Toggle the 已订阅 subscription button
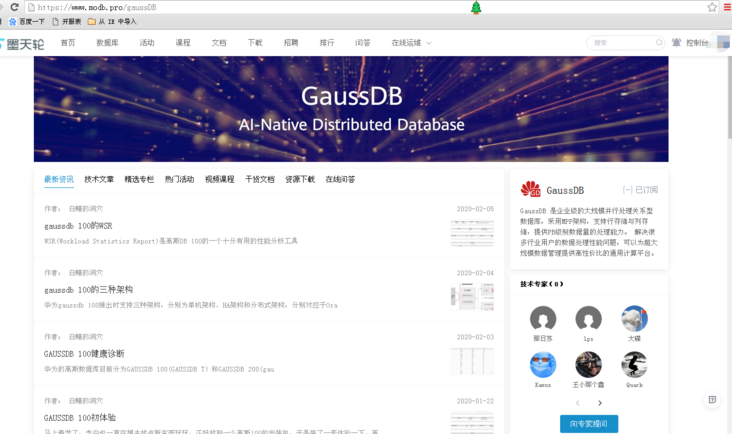Screen dimensions: 732x434 (640, 189)
